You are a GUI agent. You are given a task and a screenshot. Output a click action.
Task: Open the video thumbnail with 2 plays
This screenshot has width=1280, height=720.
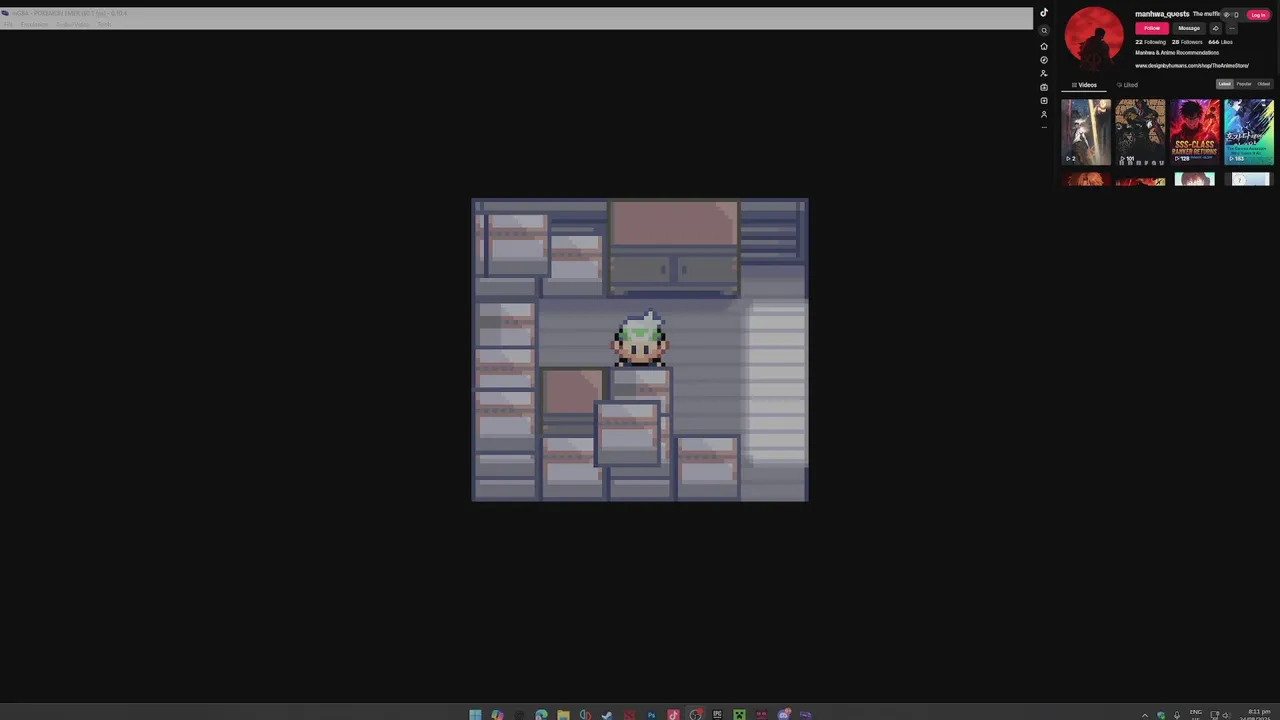[1086, 131]
